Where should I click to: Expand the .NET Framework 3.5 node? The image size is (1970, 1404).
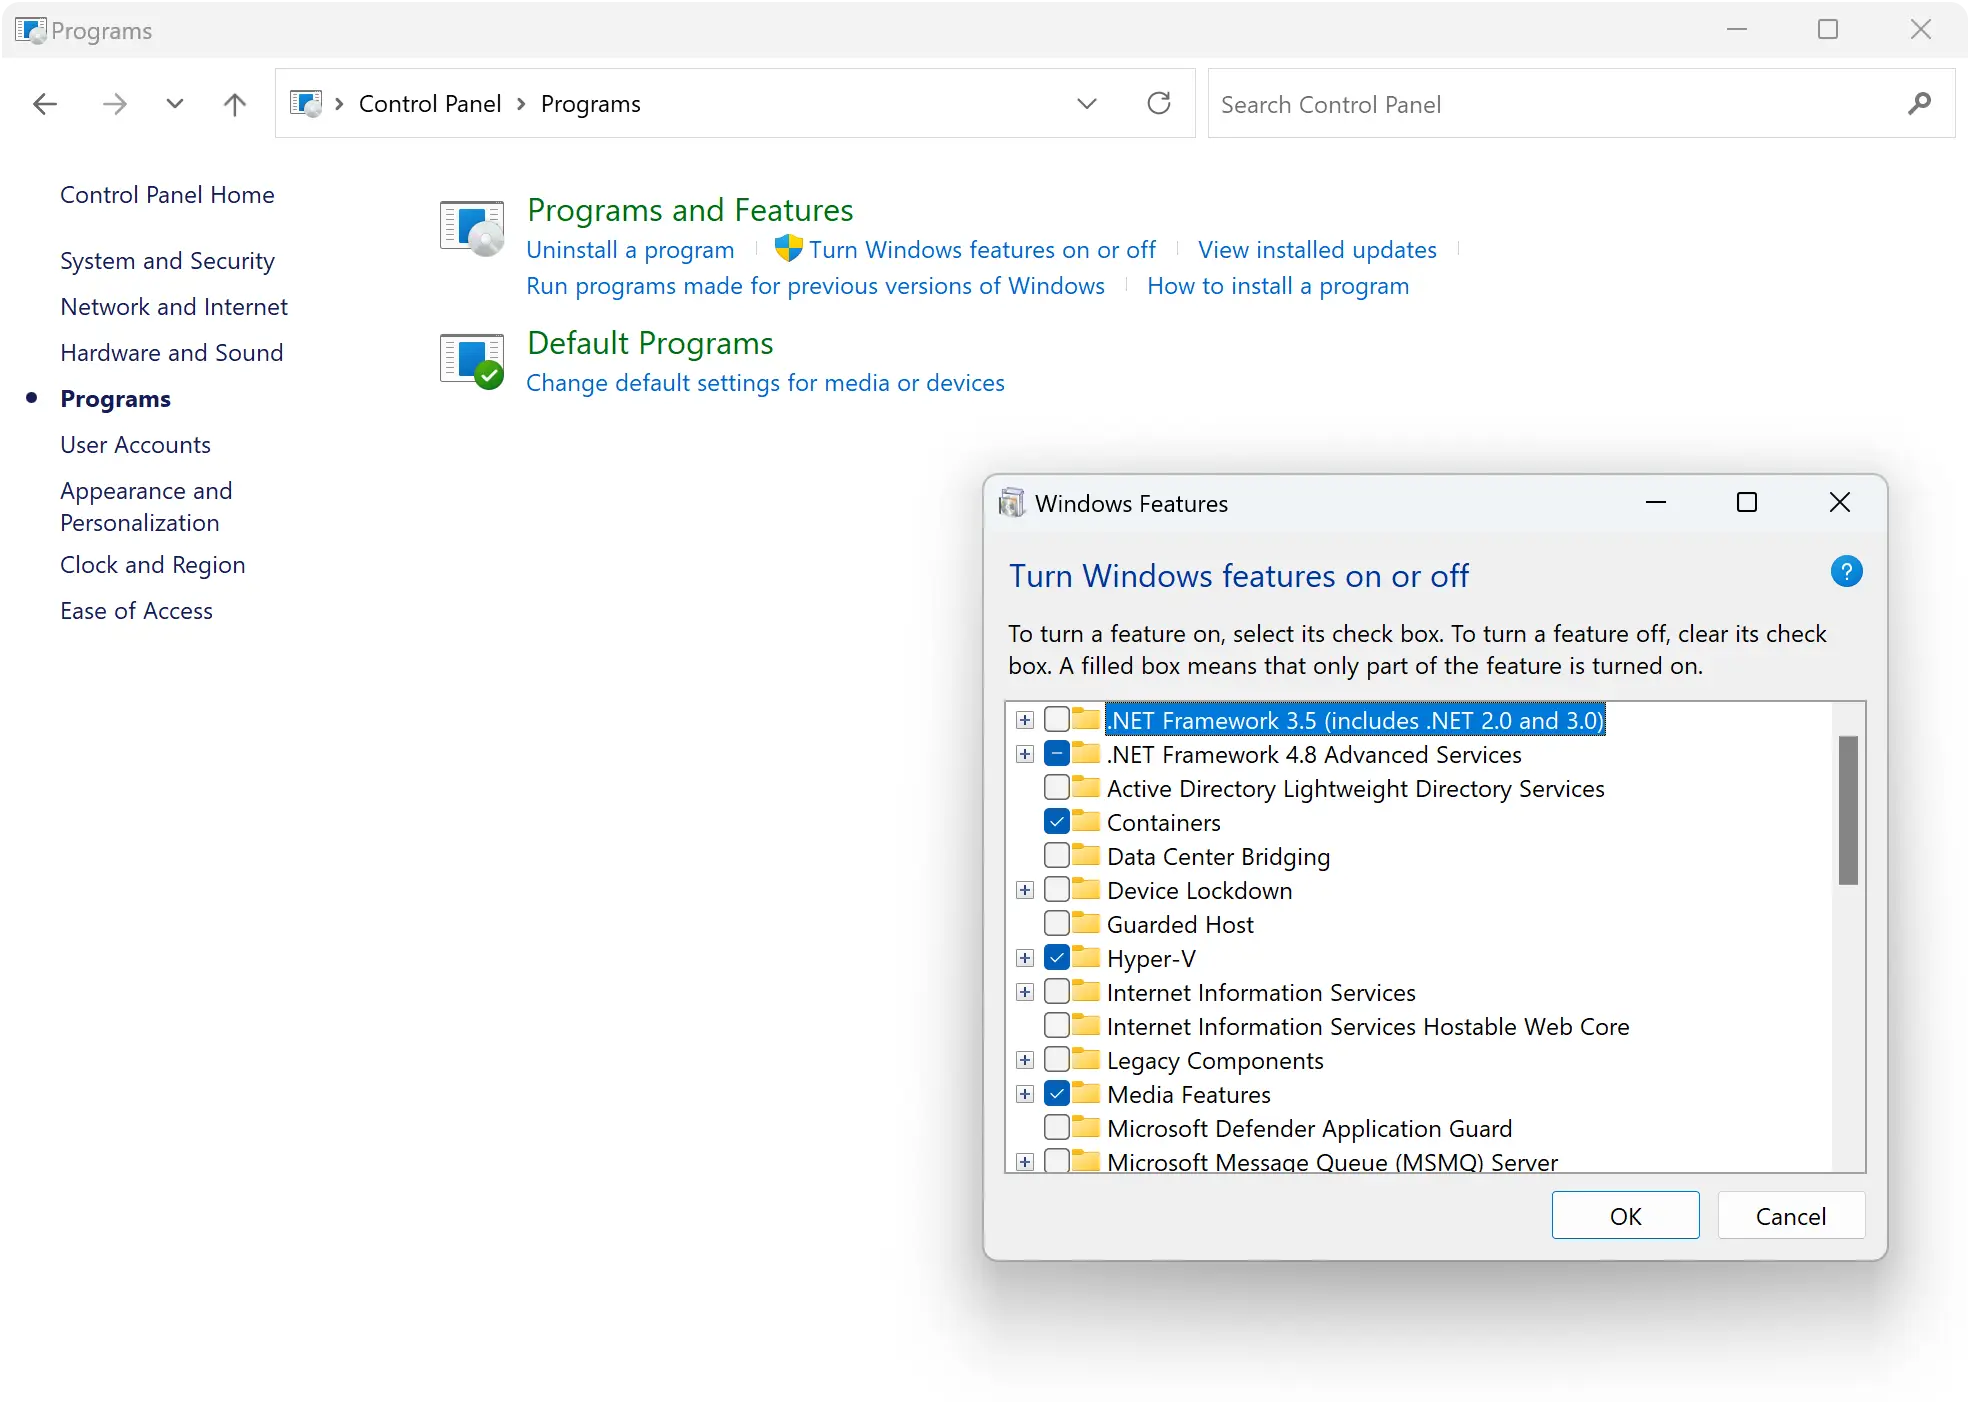1025,720
